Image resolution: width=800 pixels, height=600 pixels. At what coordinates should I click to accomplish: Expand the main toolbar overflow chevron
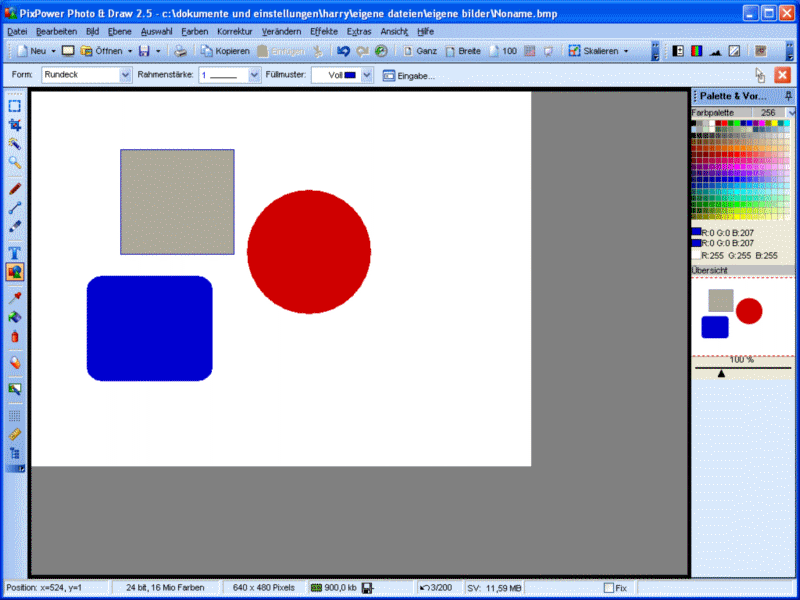click(655, 52)
